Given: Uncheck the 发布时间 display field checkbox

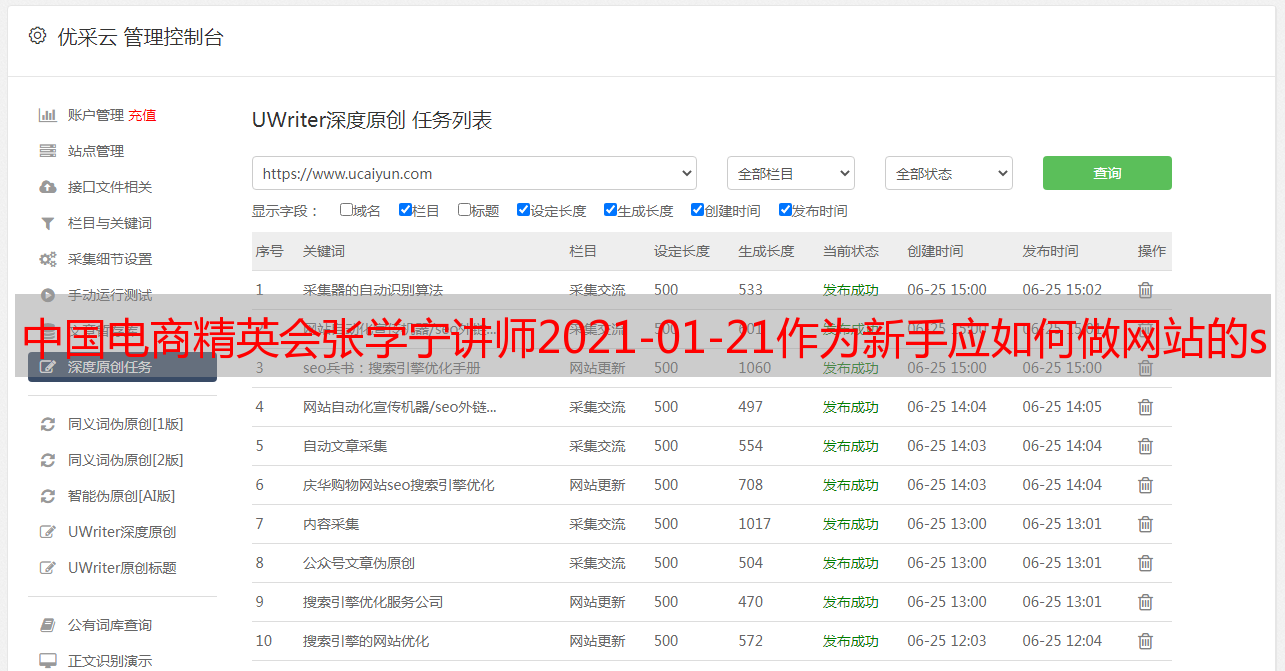Looking at the screenshot, I should [x=785, y=210].
